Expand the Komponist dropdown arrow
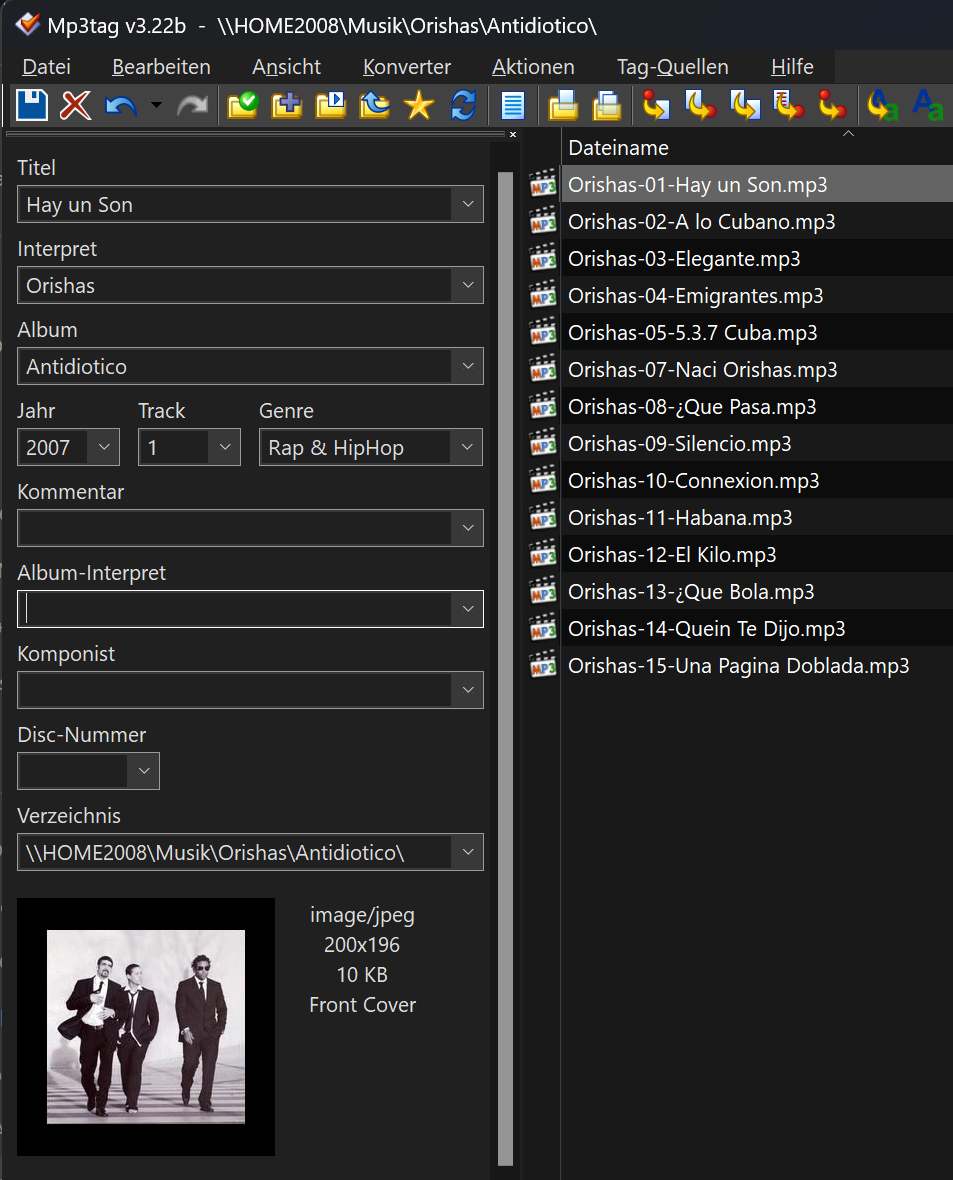The image size is (953, 1180). coord(467,689)
